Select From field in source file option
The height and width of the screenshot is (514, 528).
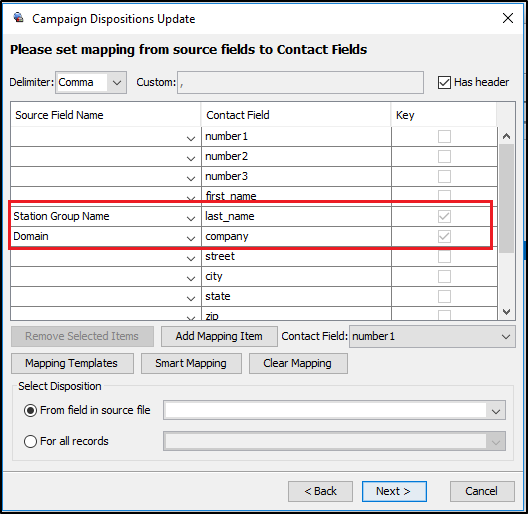pos(30,411)
